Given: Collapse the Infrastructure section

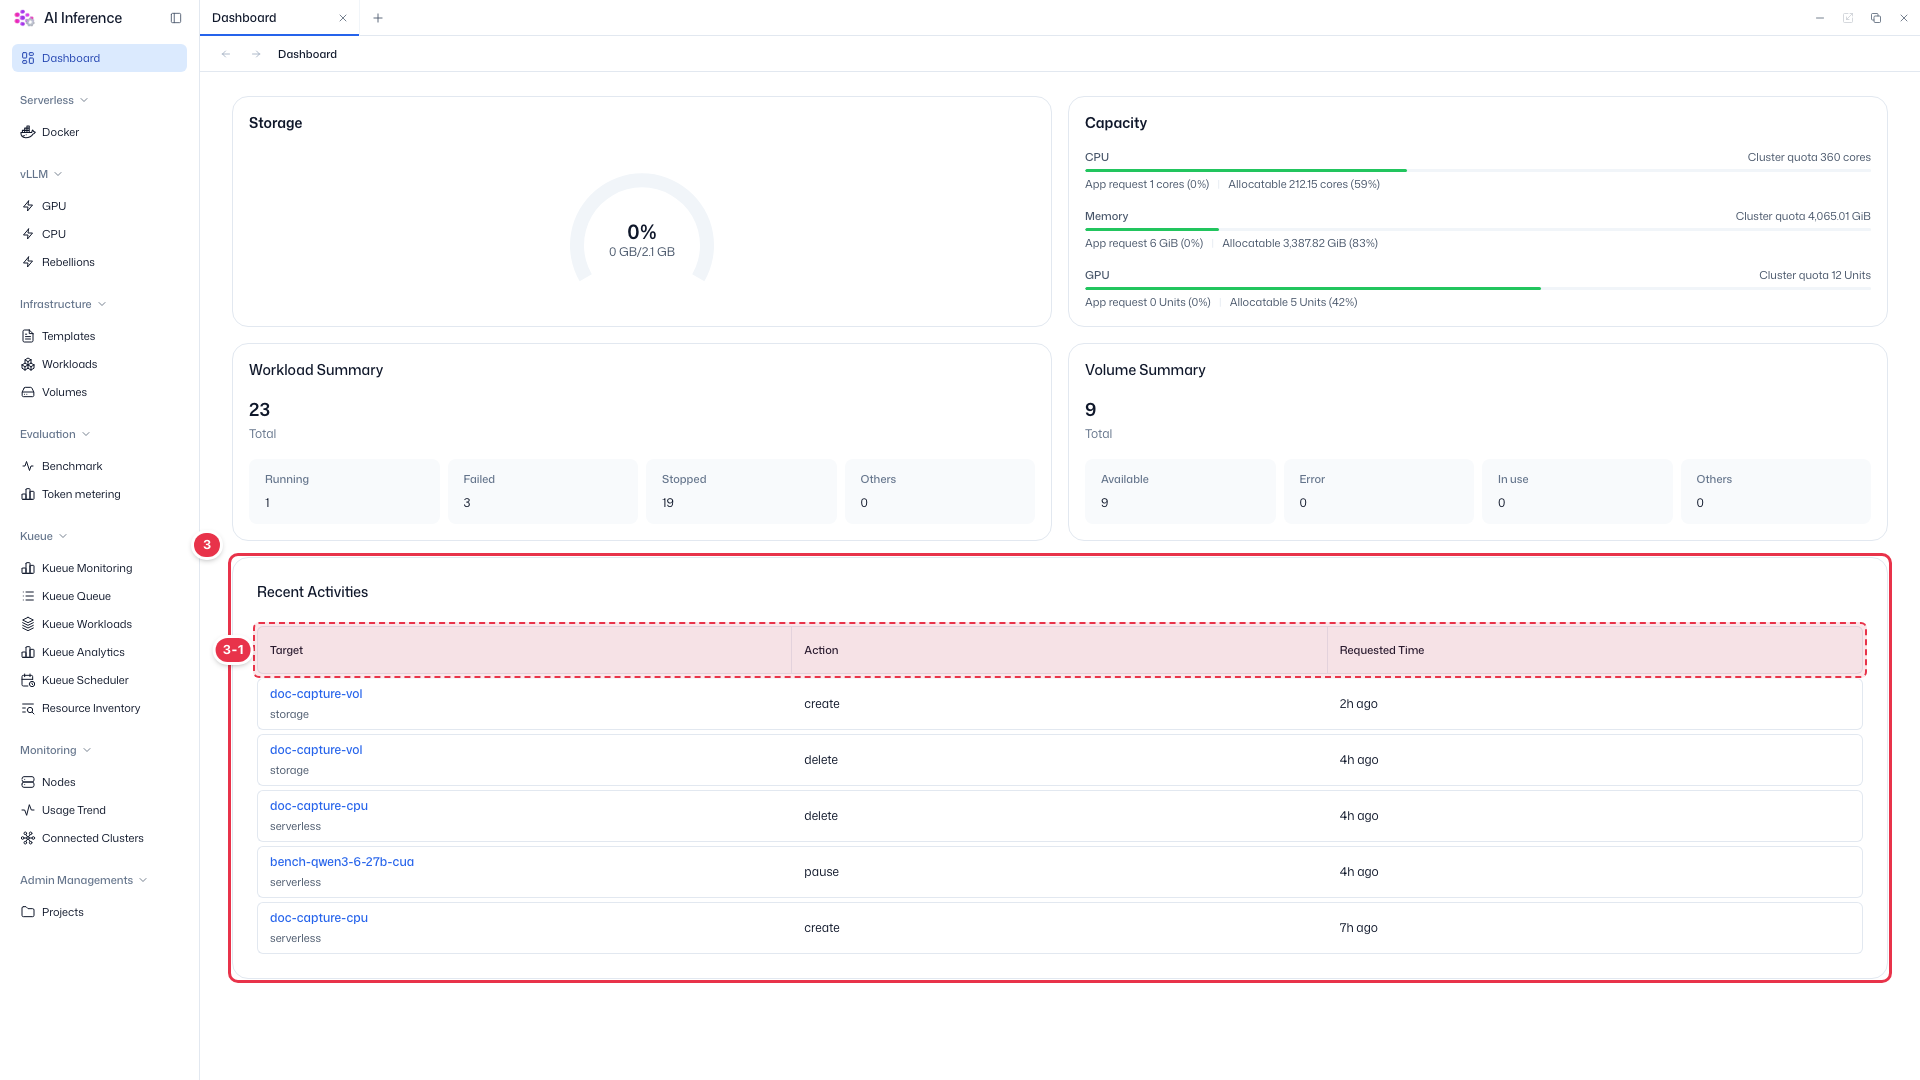Looking at the screenshot, I should tap(63, 304).
